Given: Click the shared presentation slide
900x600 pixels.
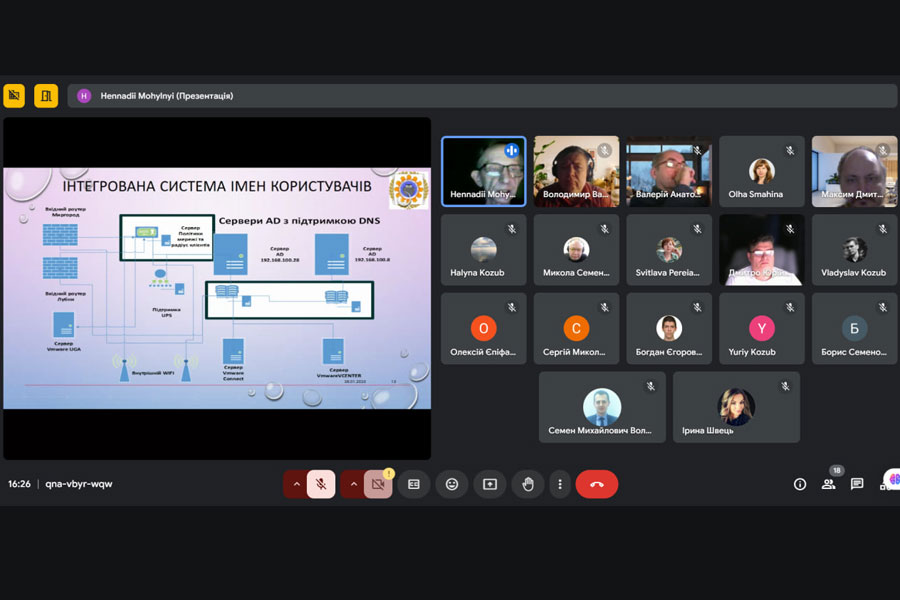Looking at the screenshot, I should 217,288.
